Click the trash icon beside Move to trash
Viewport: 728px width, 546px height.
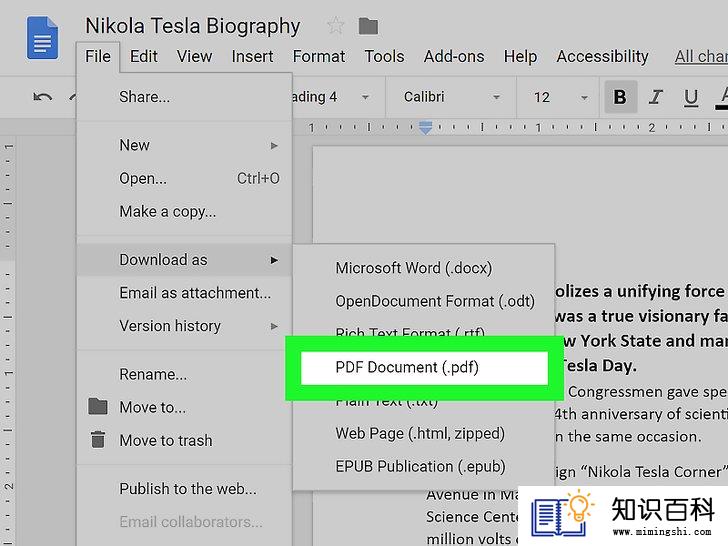(x=98, y=439)
